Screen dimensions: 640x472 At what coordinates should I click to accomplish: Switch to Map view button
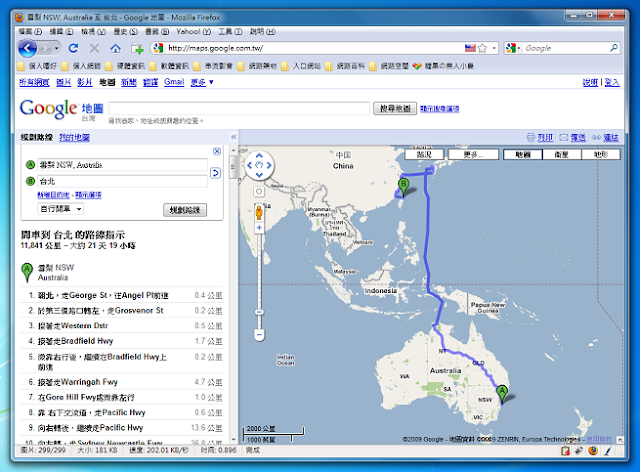pyautogui.click(x=523, y=155)
